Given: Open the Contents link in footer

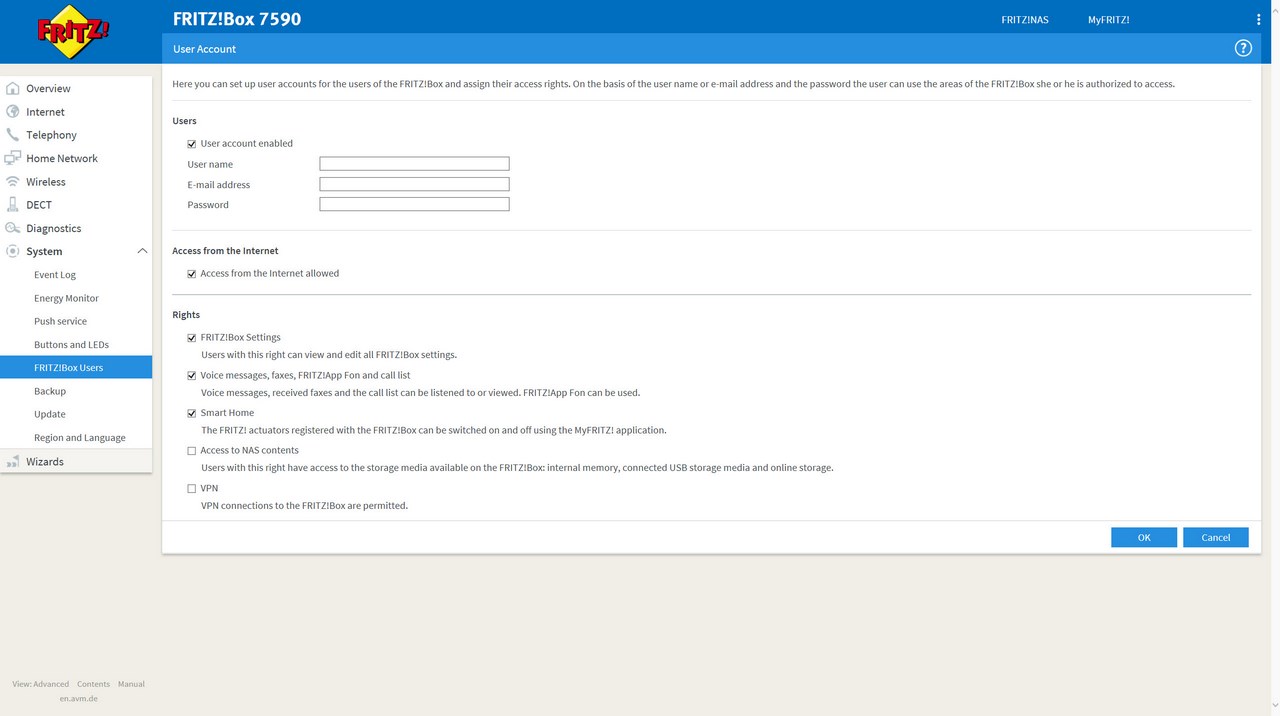Looking at the screenshot, I should [x=93, y=684].
